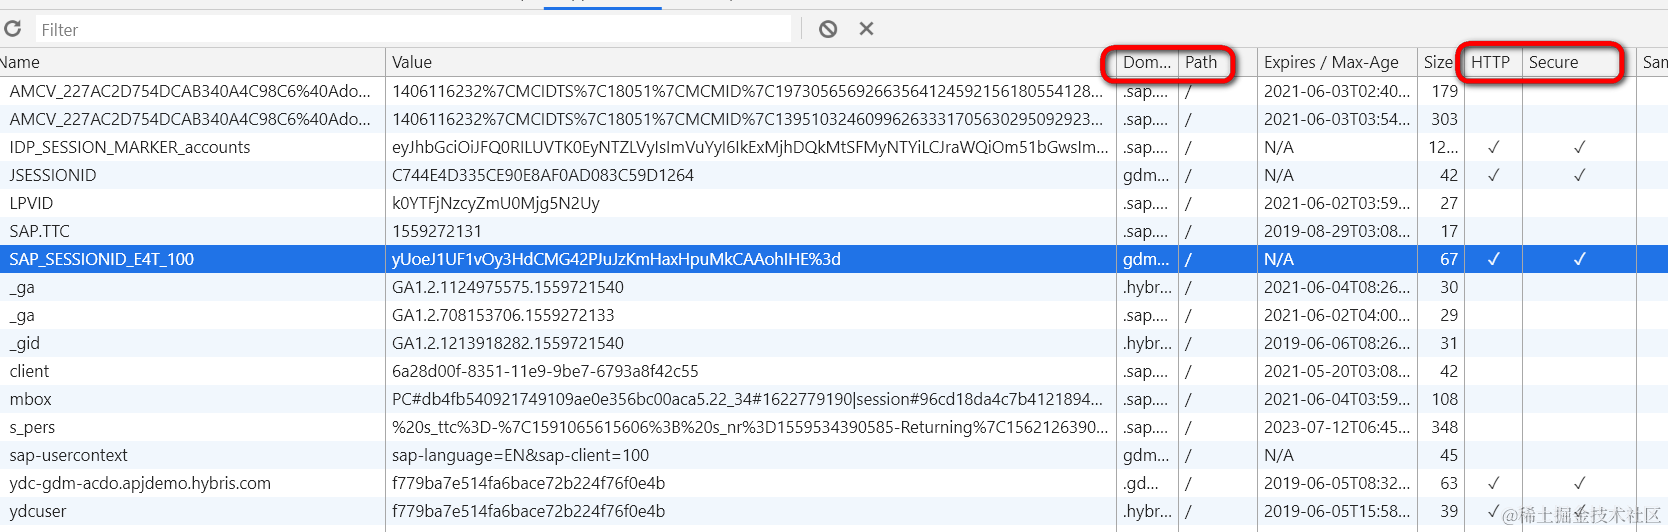Click expiry 2019-08-29T03:08 of SAP.TTC
1668x532 pixels.
pos(1337,231)
